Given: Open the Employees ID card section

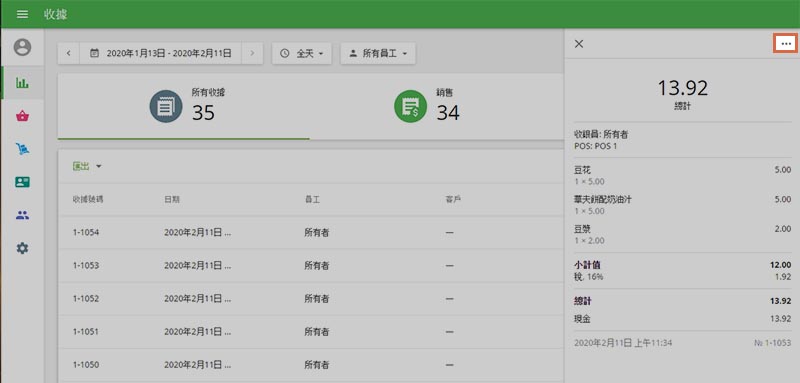Looking at the screenshot, I should 22,182.
